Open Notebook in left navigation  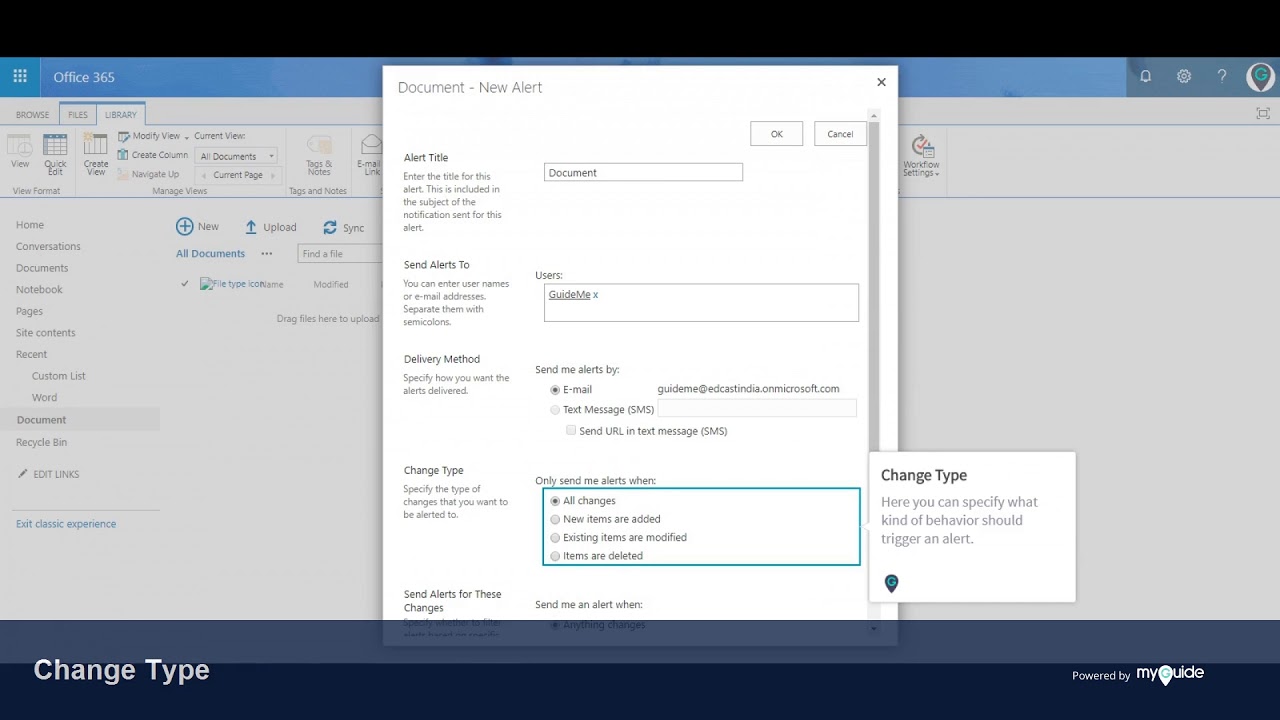(39, 290)
